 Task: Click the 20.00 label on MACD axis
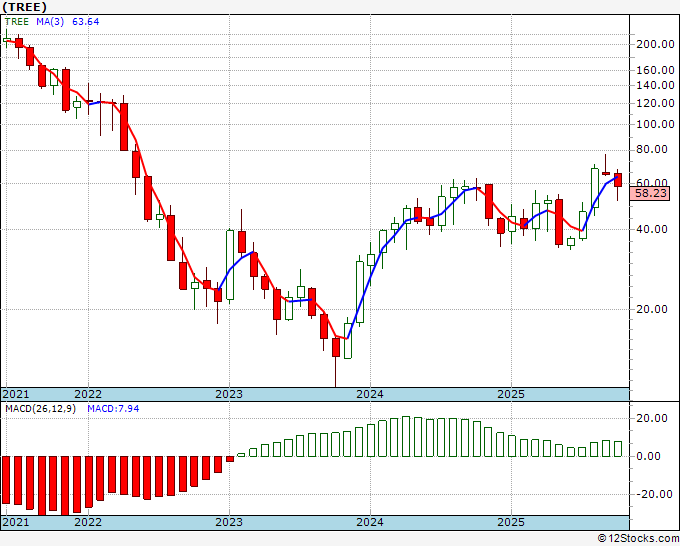pyautogui.click(x=652, y=418)
